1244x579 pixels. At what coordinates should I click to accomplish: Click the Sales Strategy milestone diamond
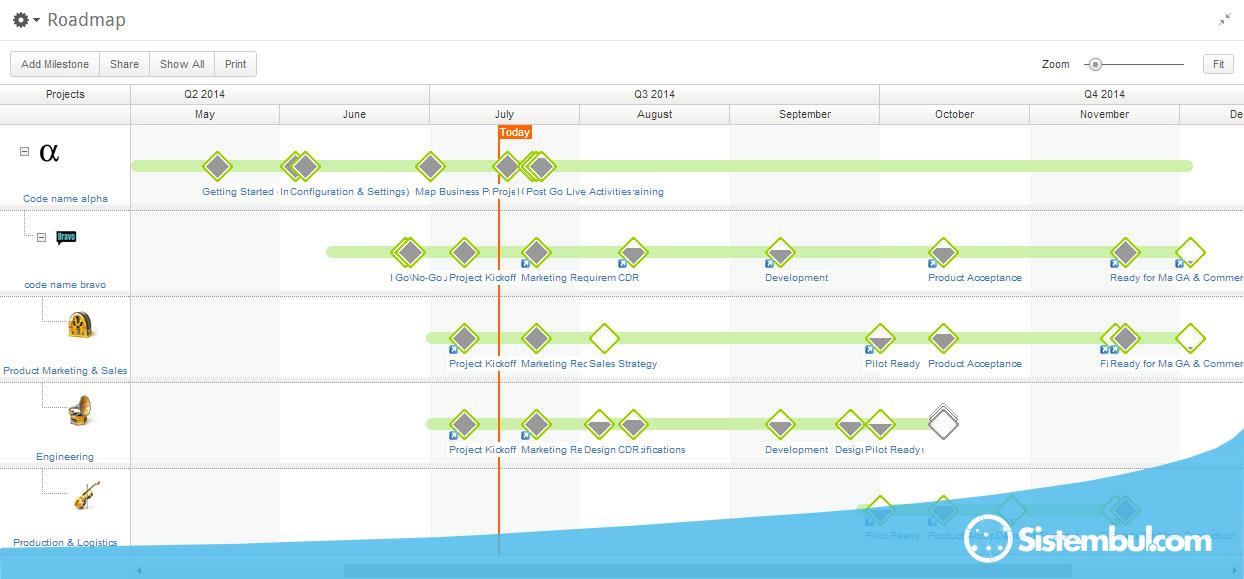[x=603, y=338]
